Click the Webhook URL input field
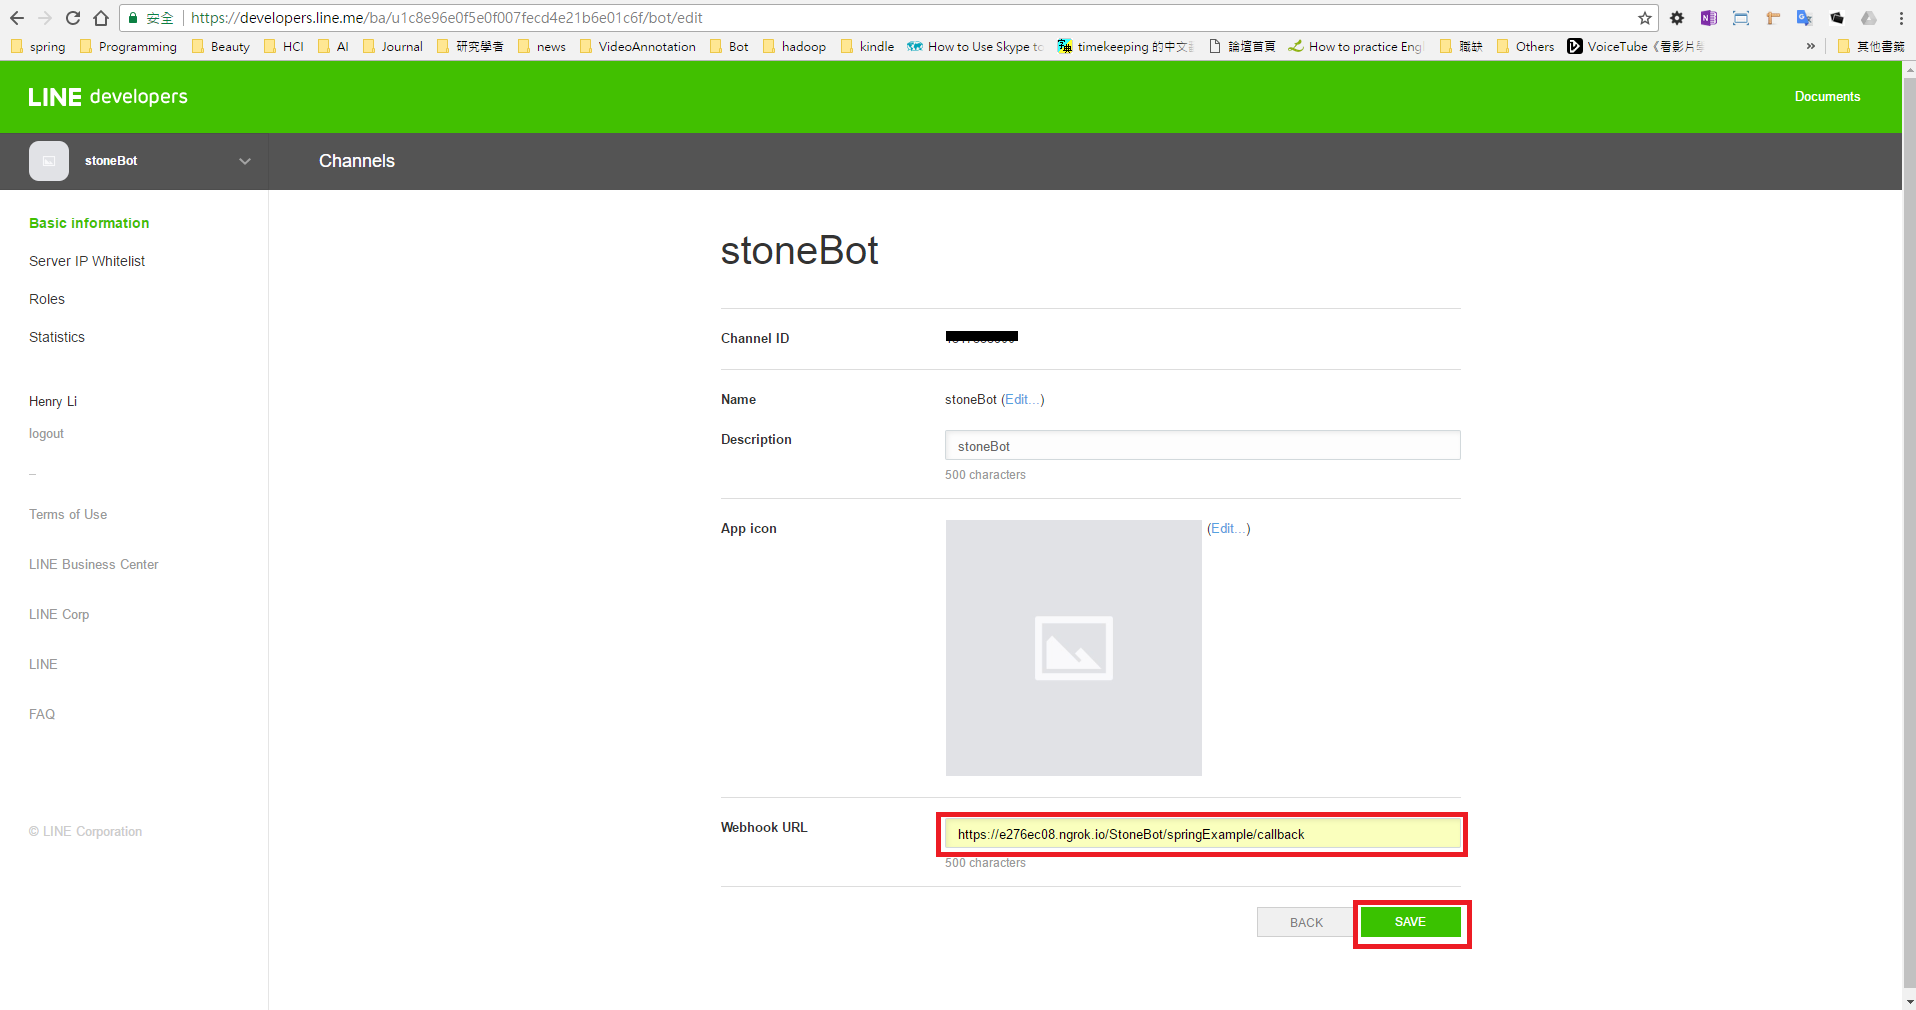This screenshot has width=1916, height=1010. pos(1203,834)
